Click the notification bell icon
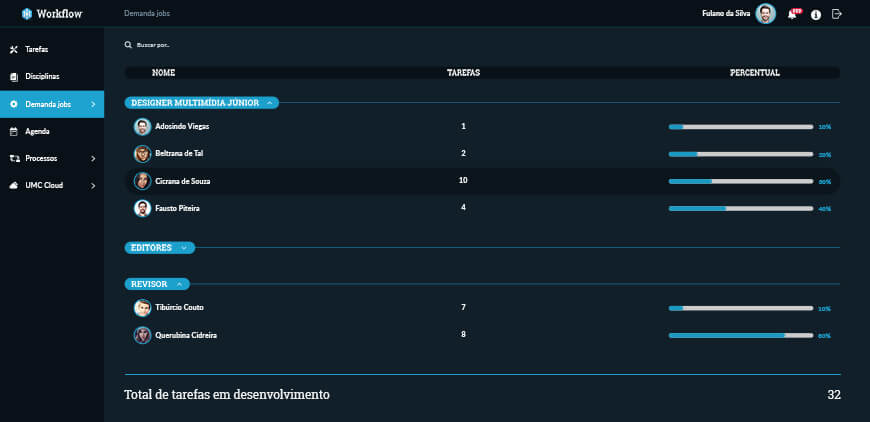The image size is (870, 422). (792, 14)
